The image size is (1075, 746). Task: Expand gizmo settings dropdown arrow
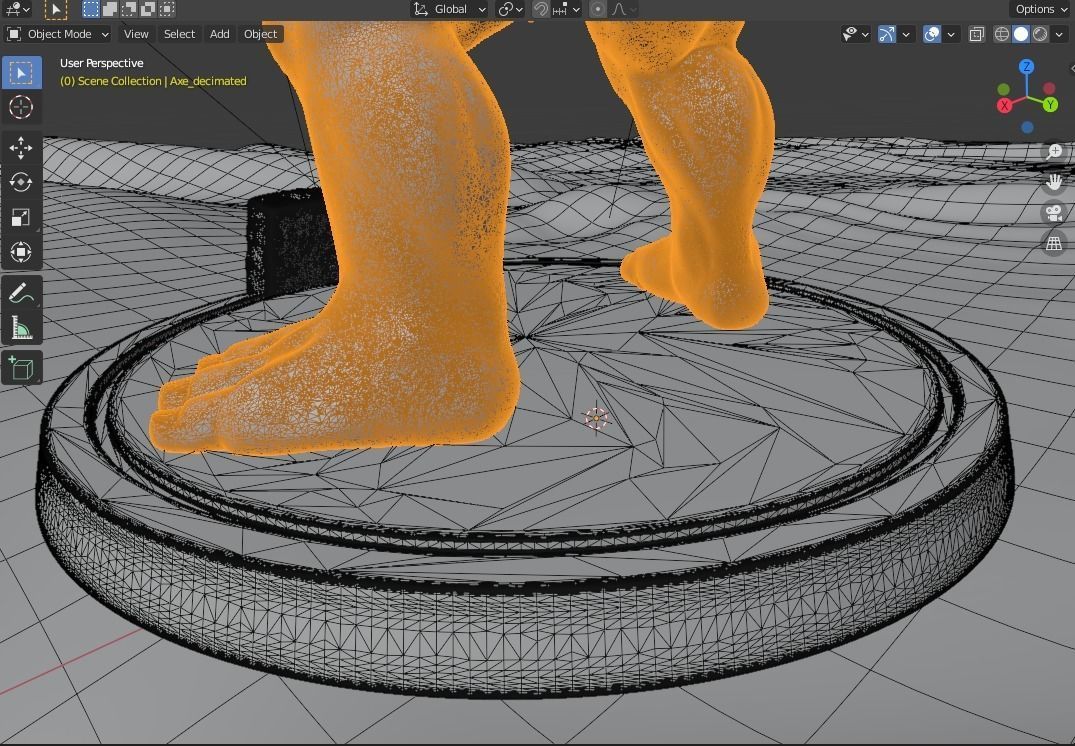pos(906,34)
